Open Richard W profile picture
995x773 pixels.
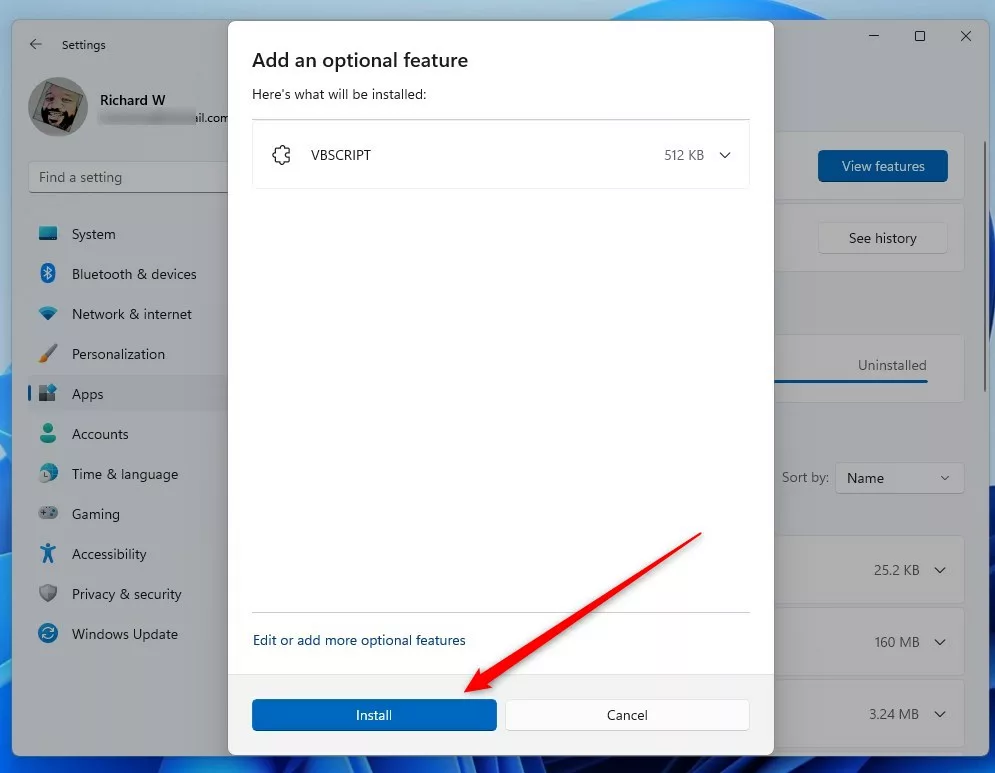[58, 107]
